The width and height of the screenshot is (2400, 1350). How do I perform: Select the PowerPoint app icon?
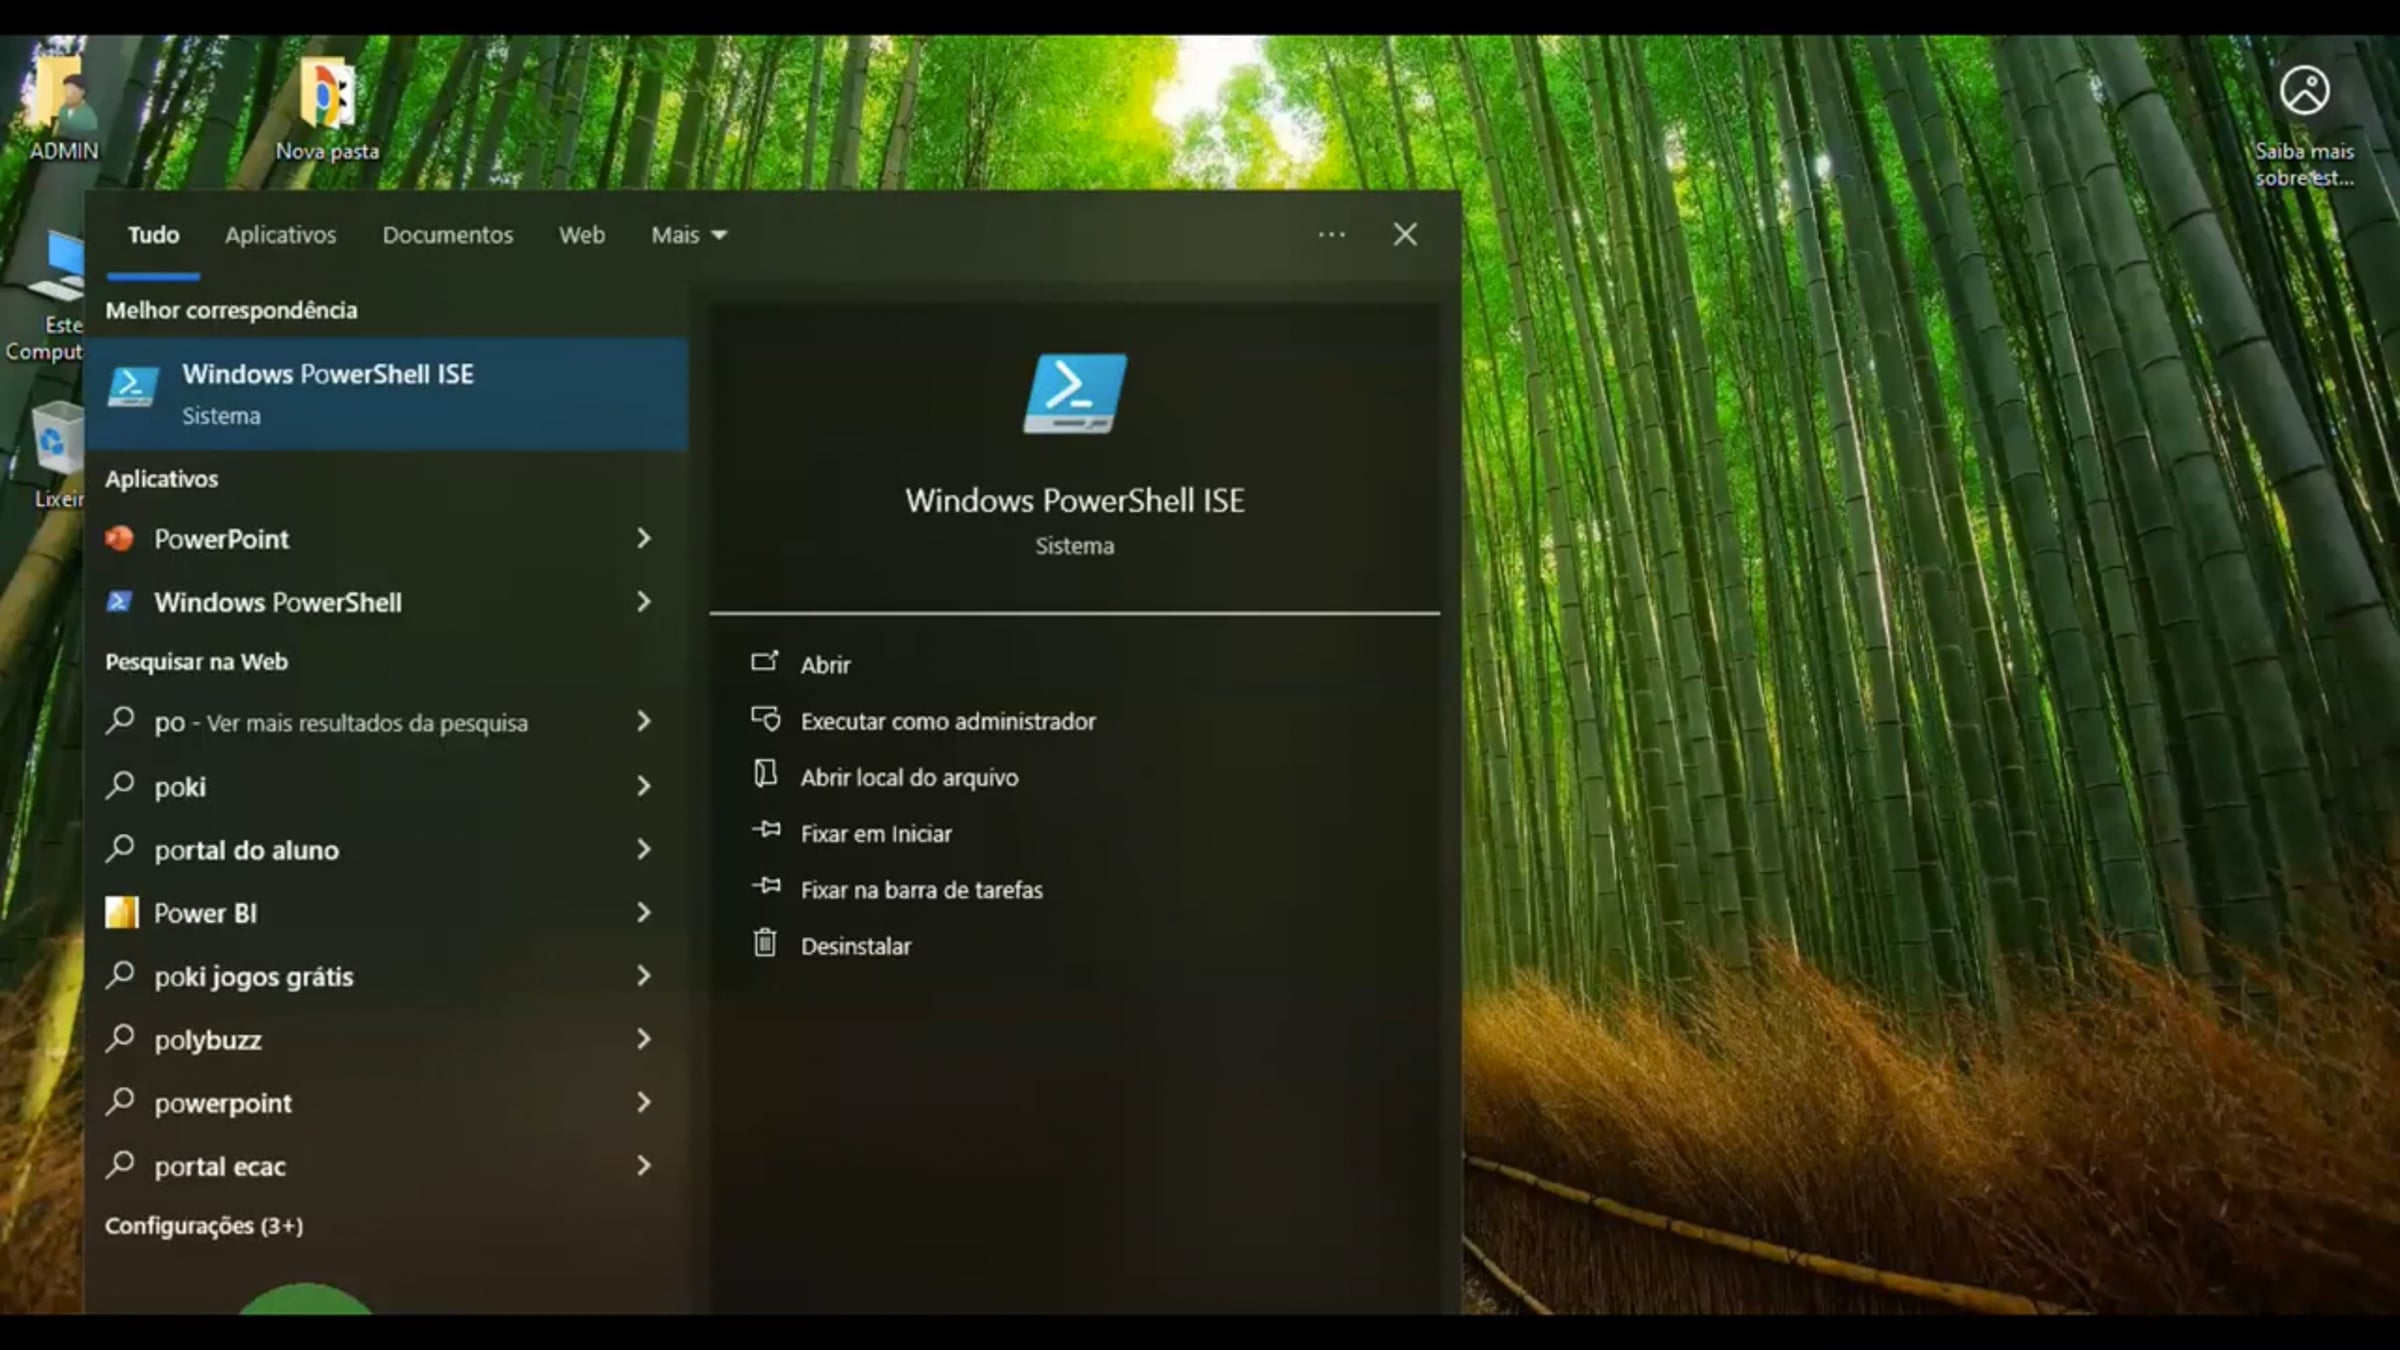tap(121, 539)
